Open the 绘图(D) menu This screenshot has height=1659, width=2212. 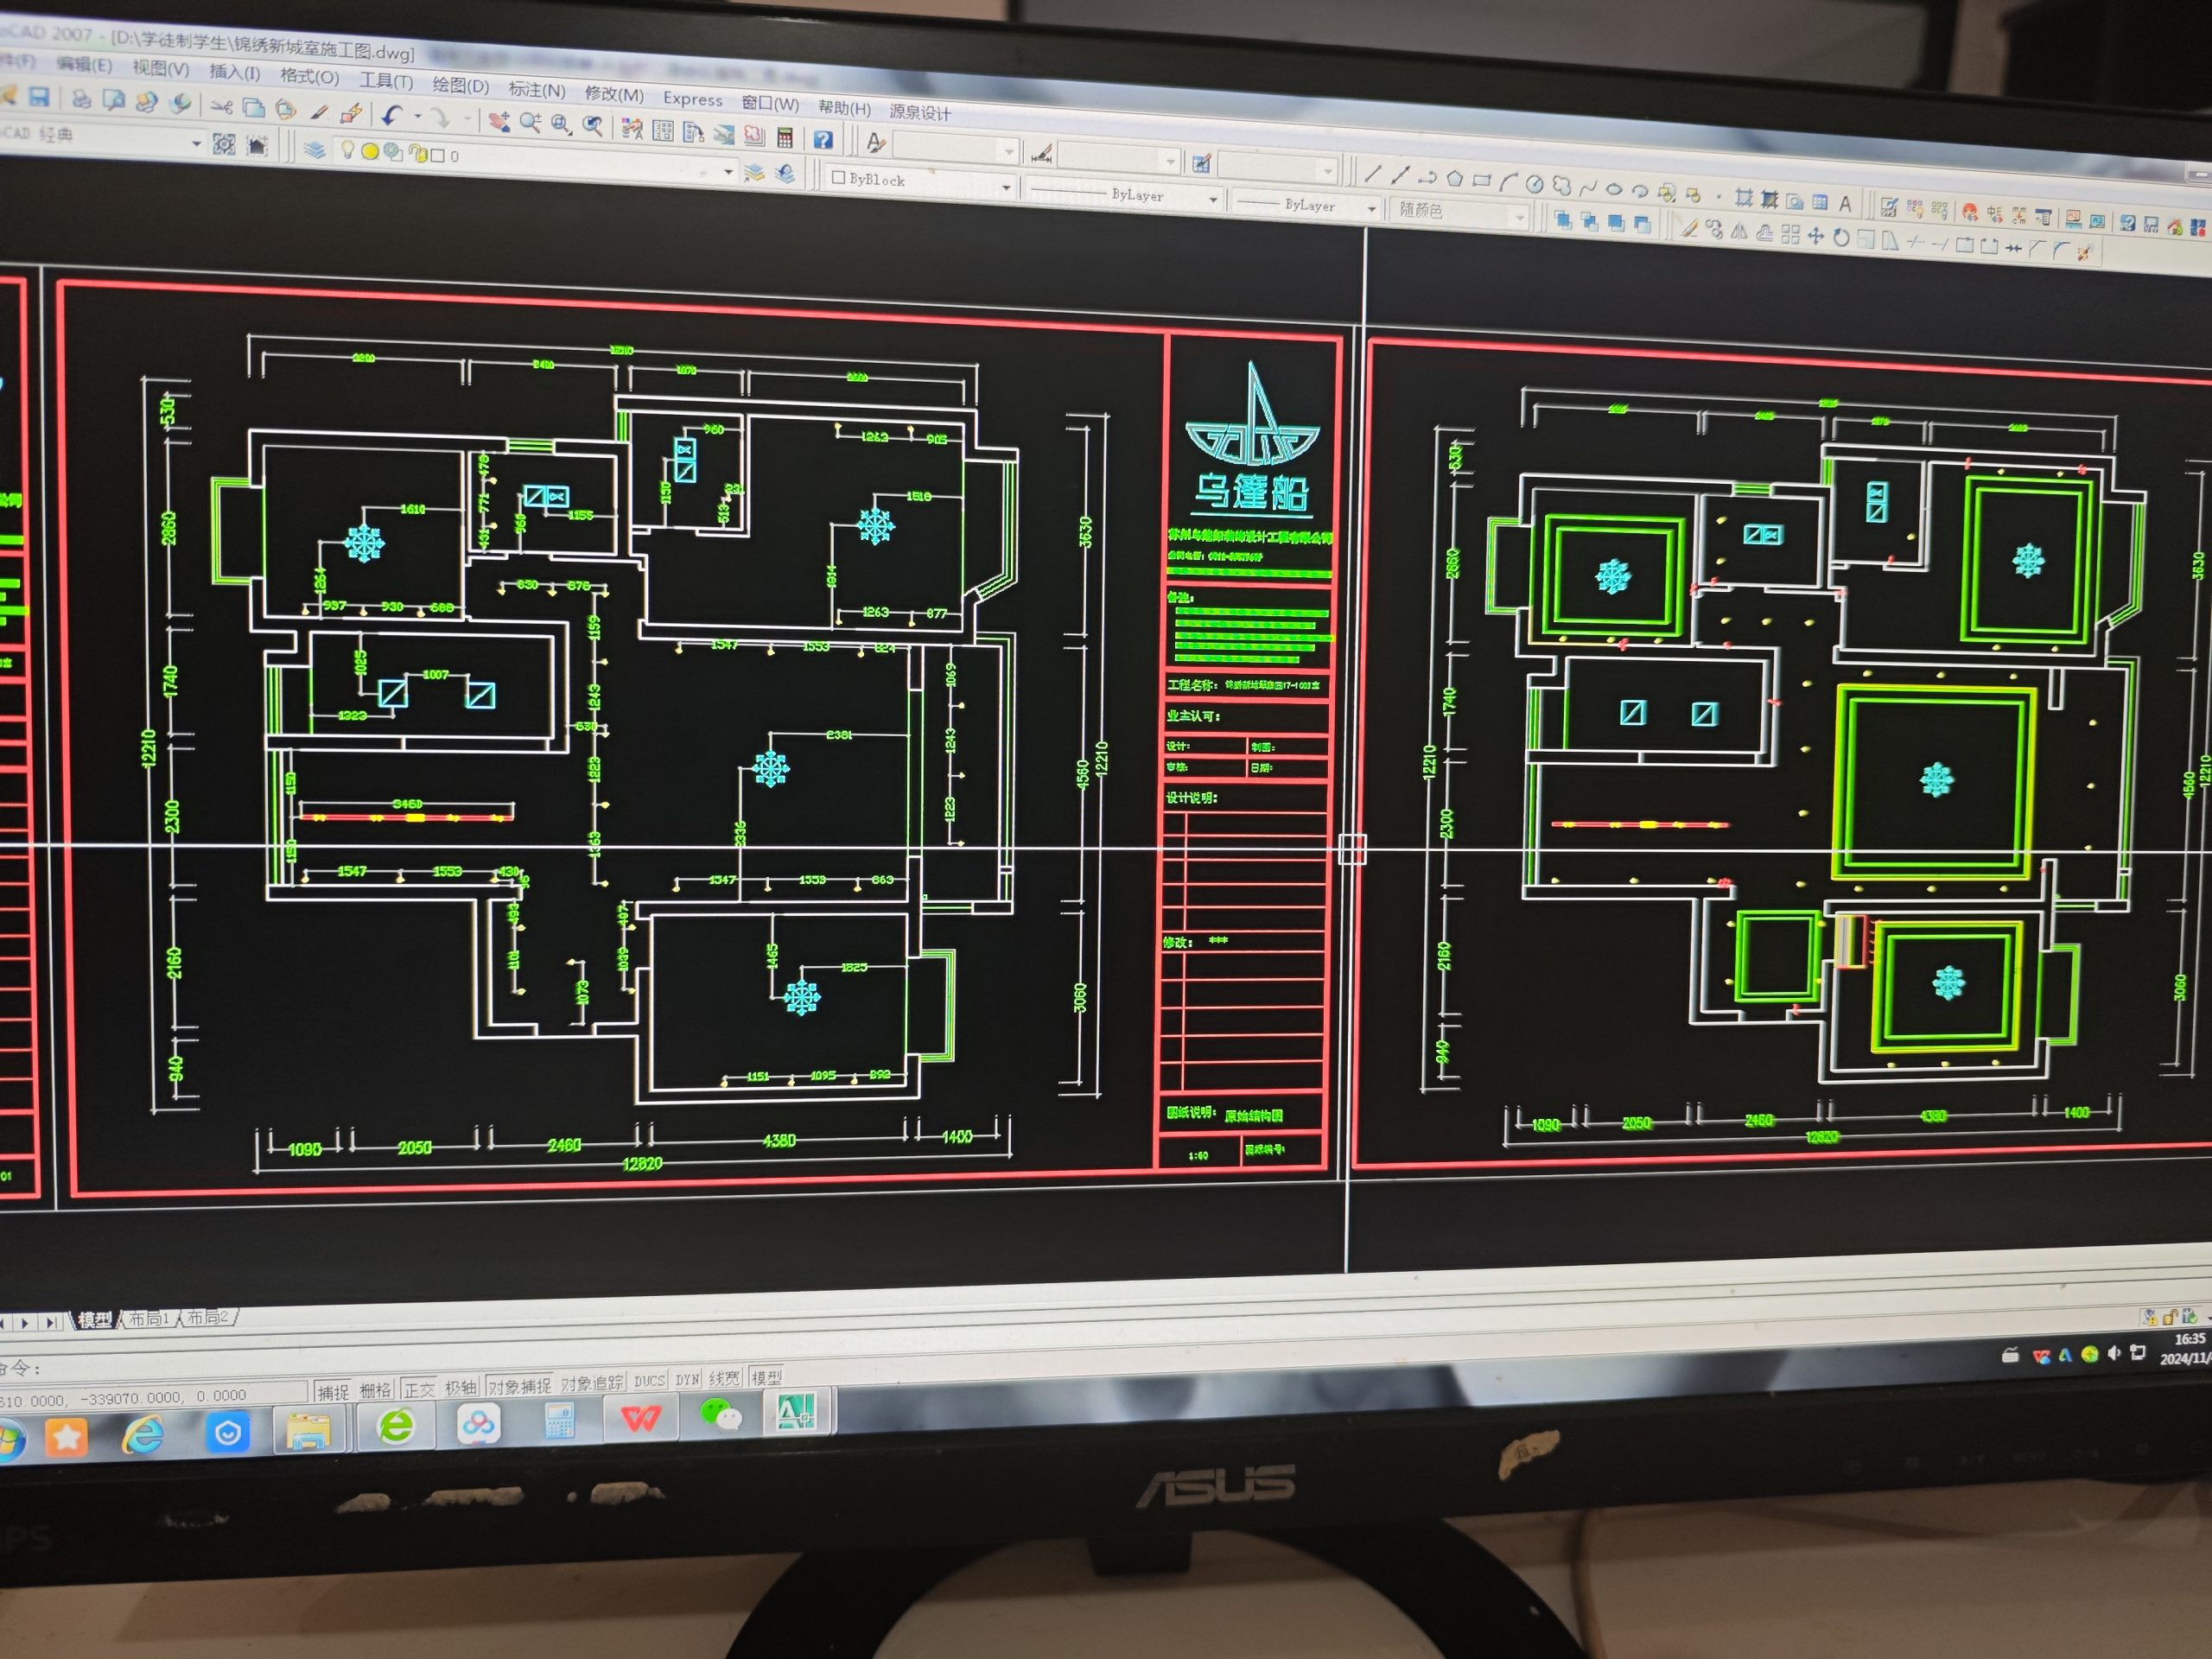460,86
